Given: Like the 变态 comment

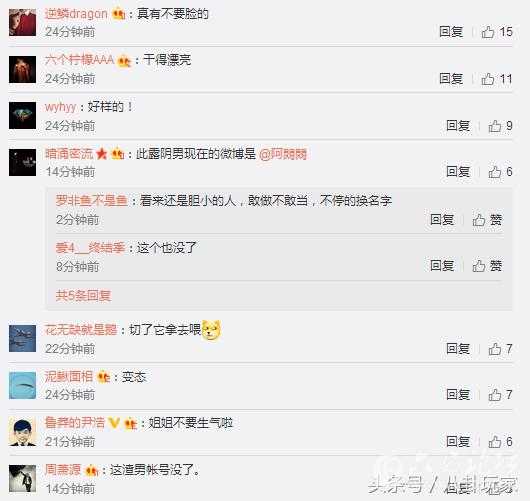Looking at the screenshot, I should [500, 395].
